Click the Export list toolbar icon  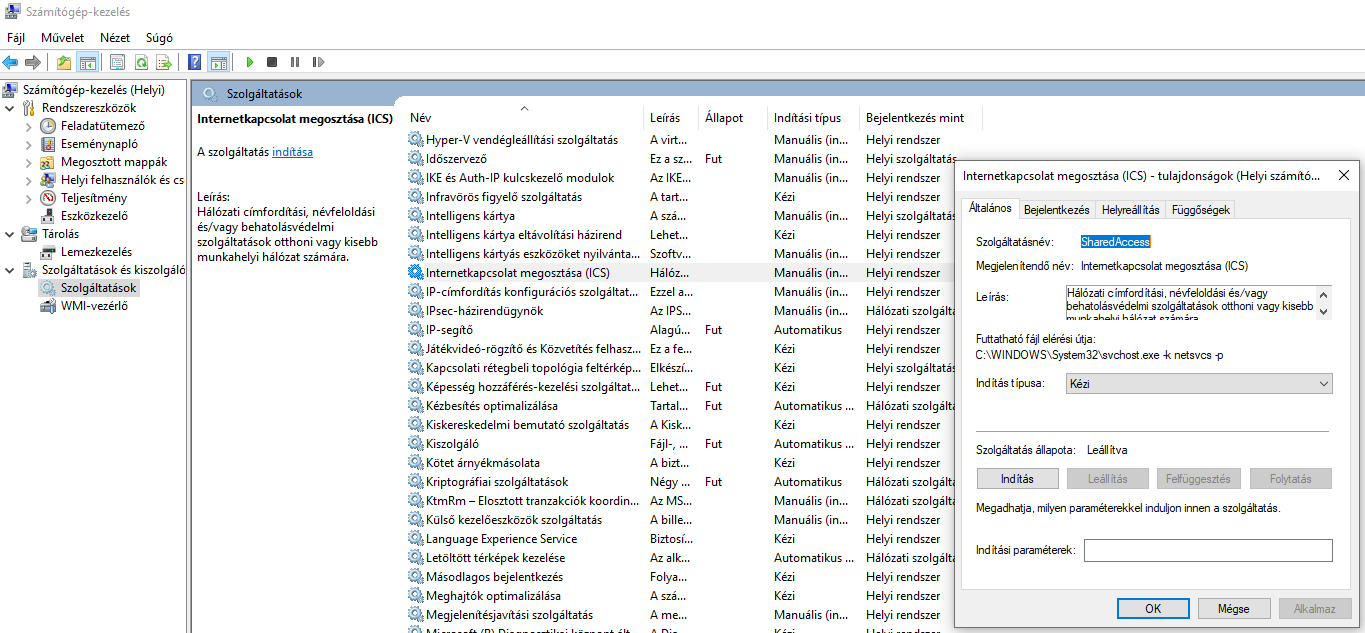click(163, 62)
